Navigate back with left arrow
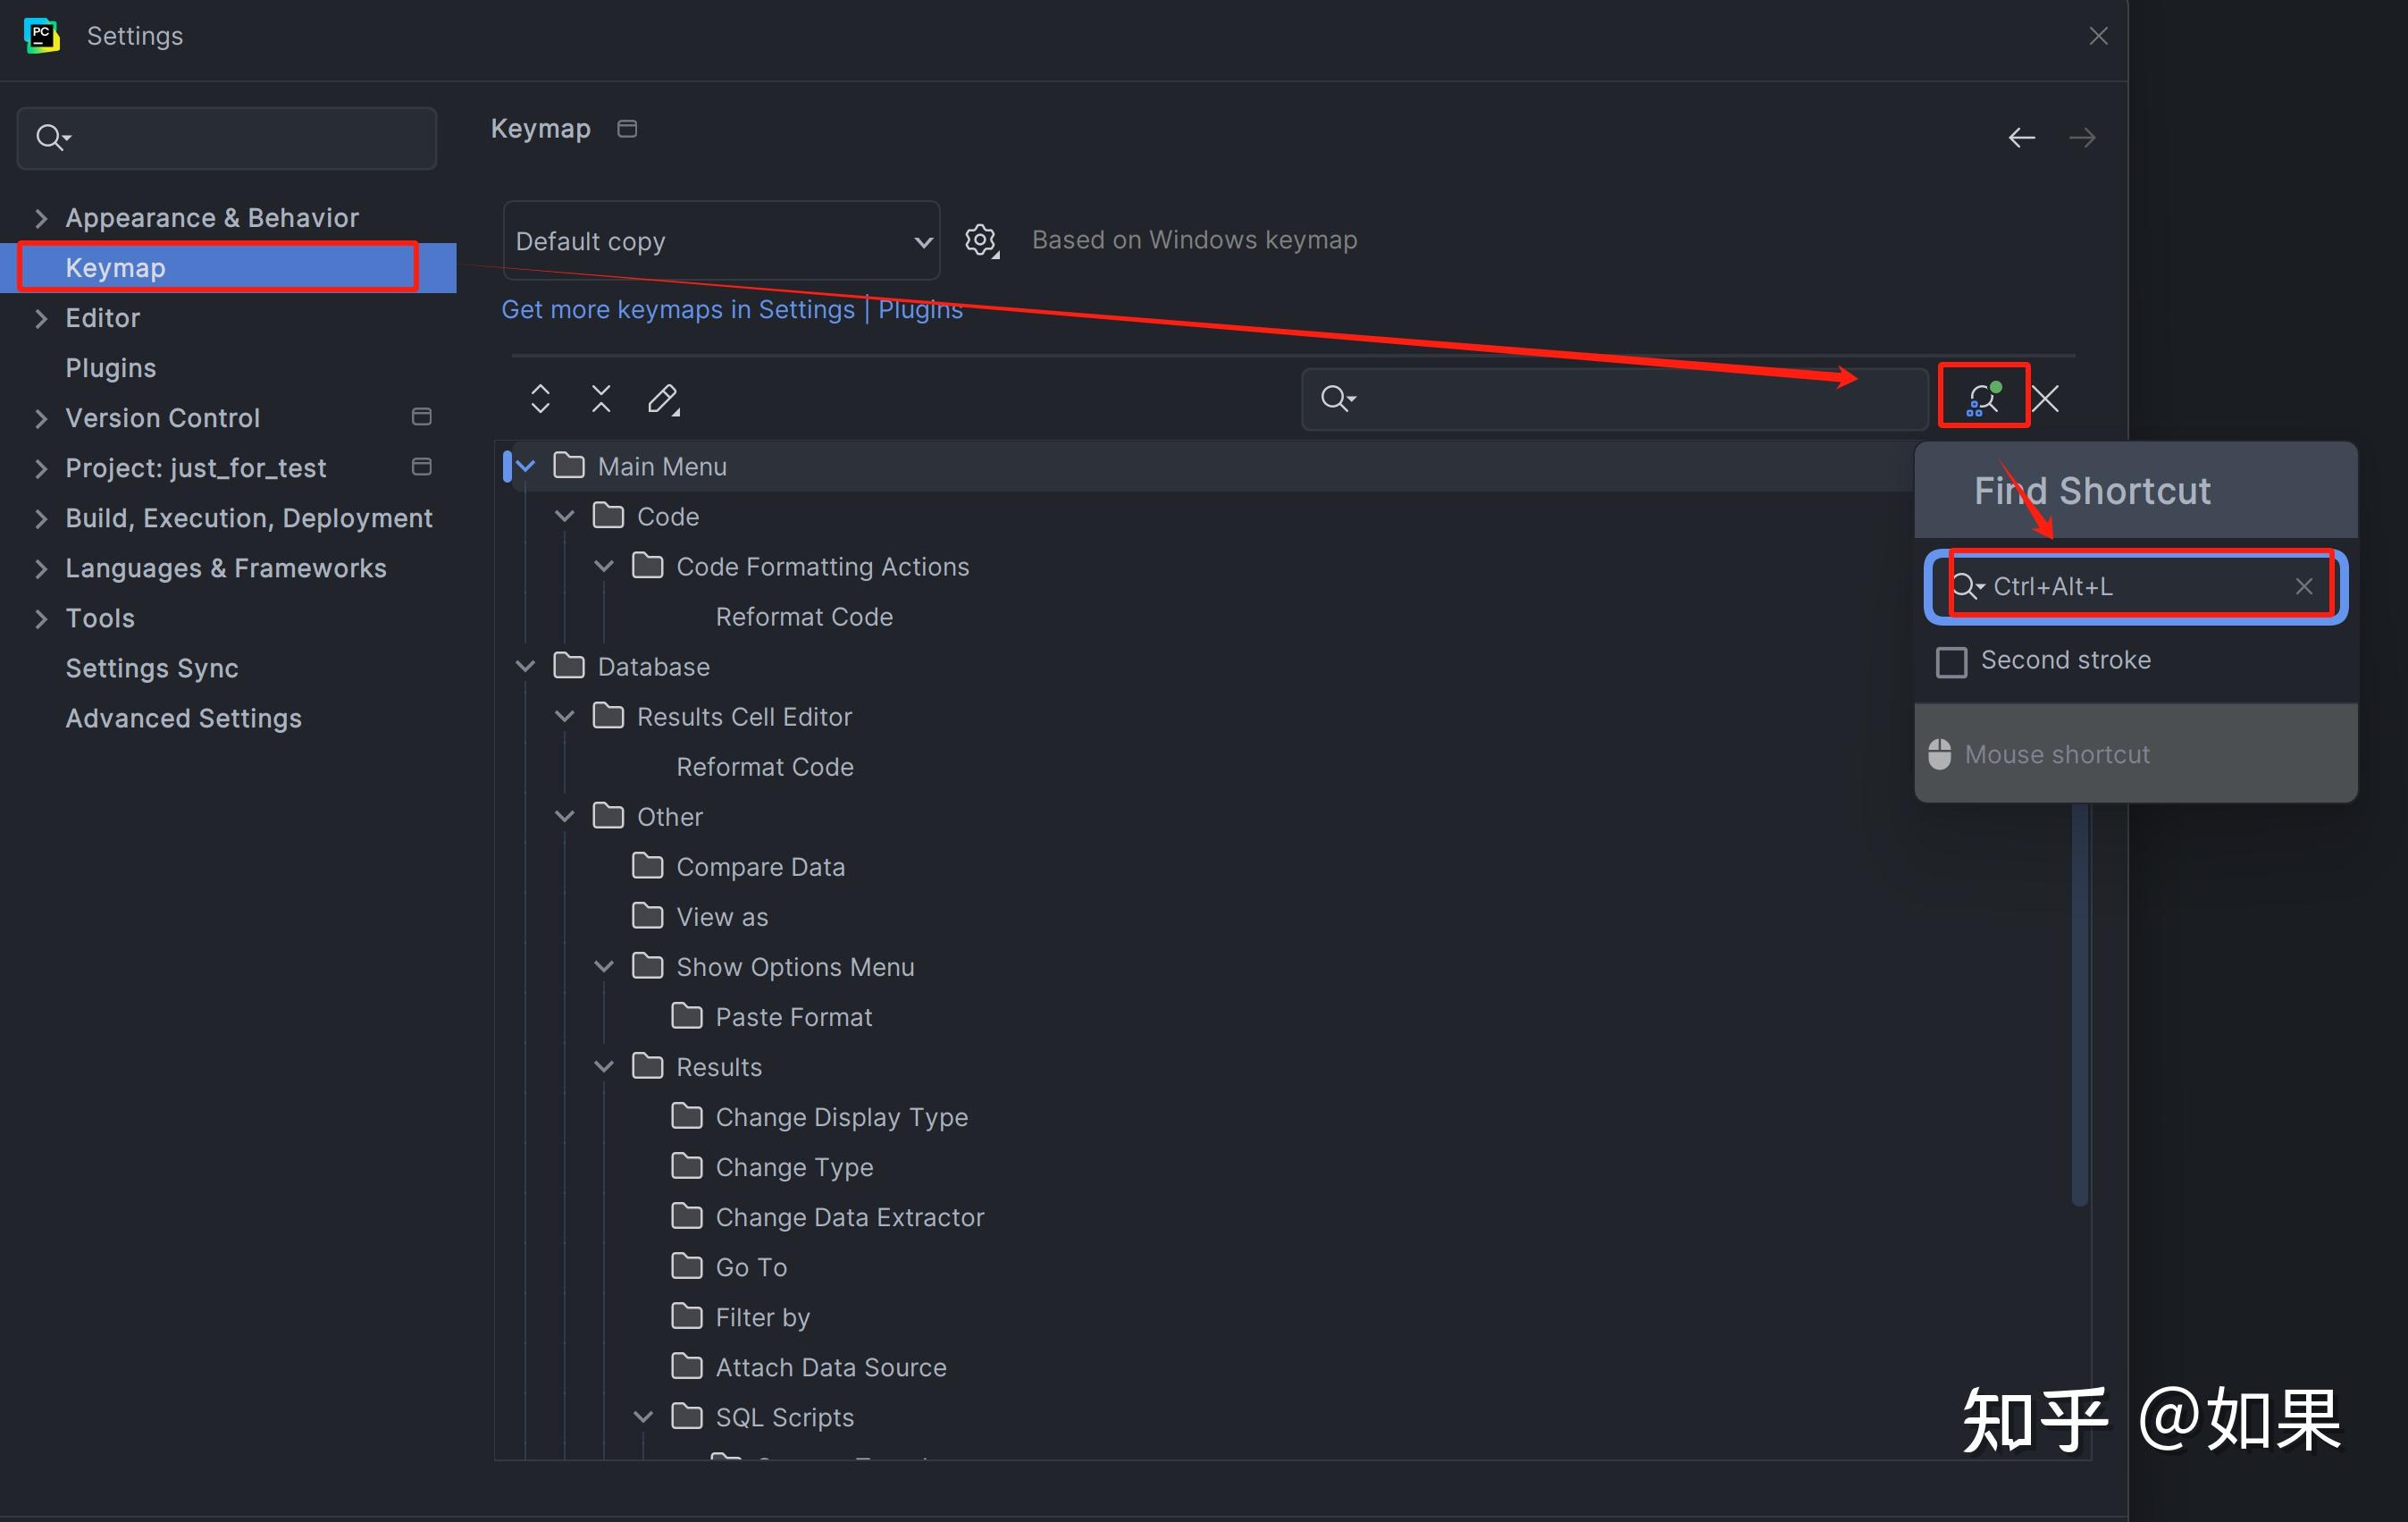The height and width of the screenshot is (1522, 2408). point(2021,137)
